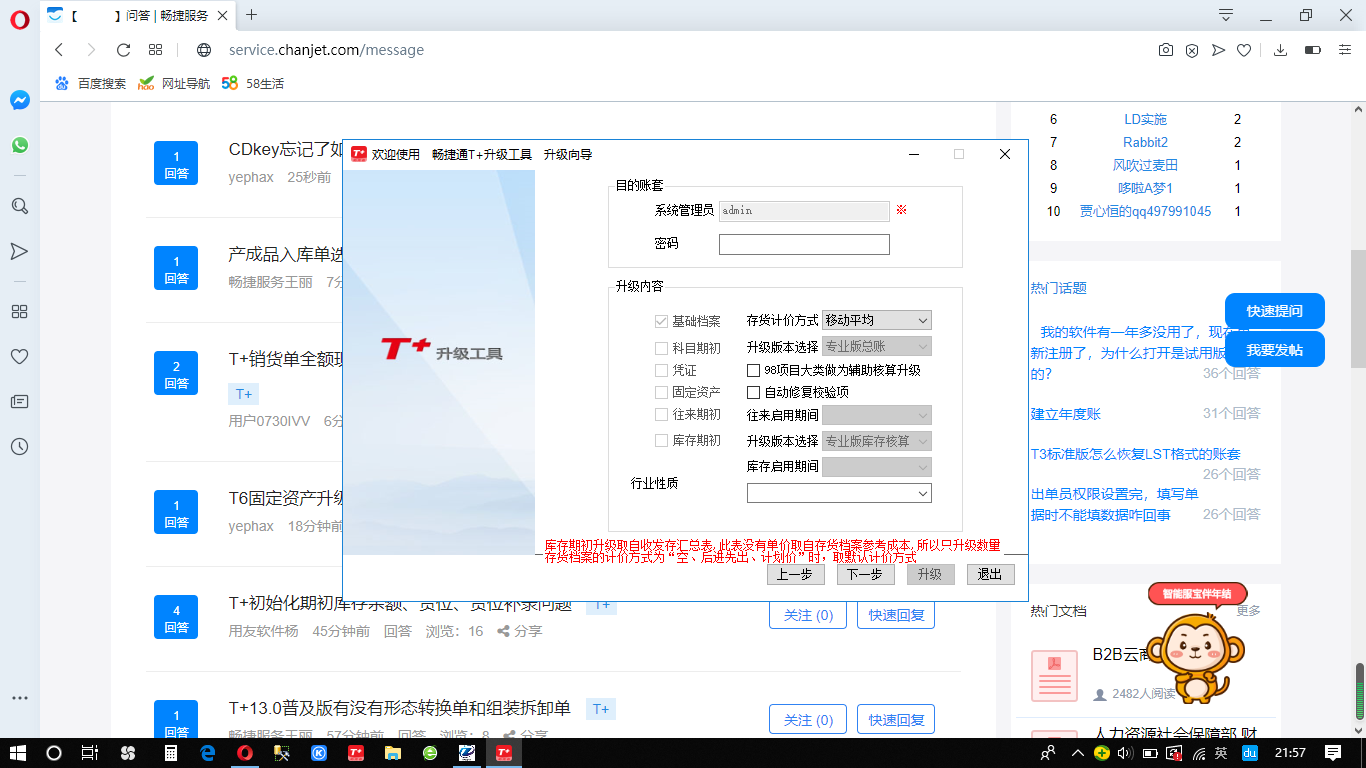Tick the 凭证 checkbox
The image size is (1366, 768).
pyautogui.click(x=661, y=370)
